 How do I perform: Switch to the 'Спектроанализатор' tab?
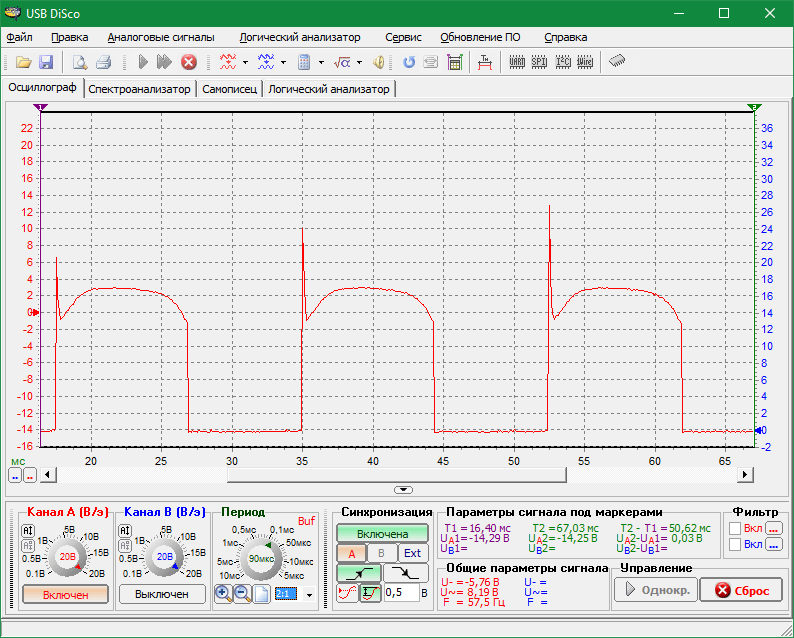pyautogui.click(x=139, y=89)
